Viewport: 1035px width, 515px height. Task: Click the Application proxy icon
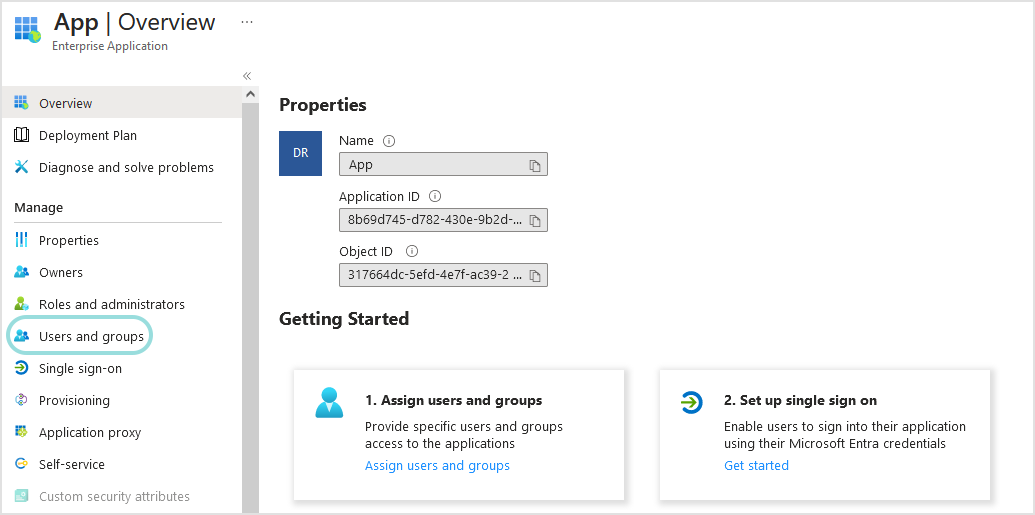pos(21,432)
